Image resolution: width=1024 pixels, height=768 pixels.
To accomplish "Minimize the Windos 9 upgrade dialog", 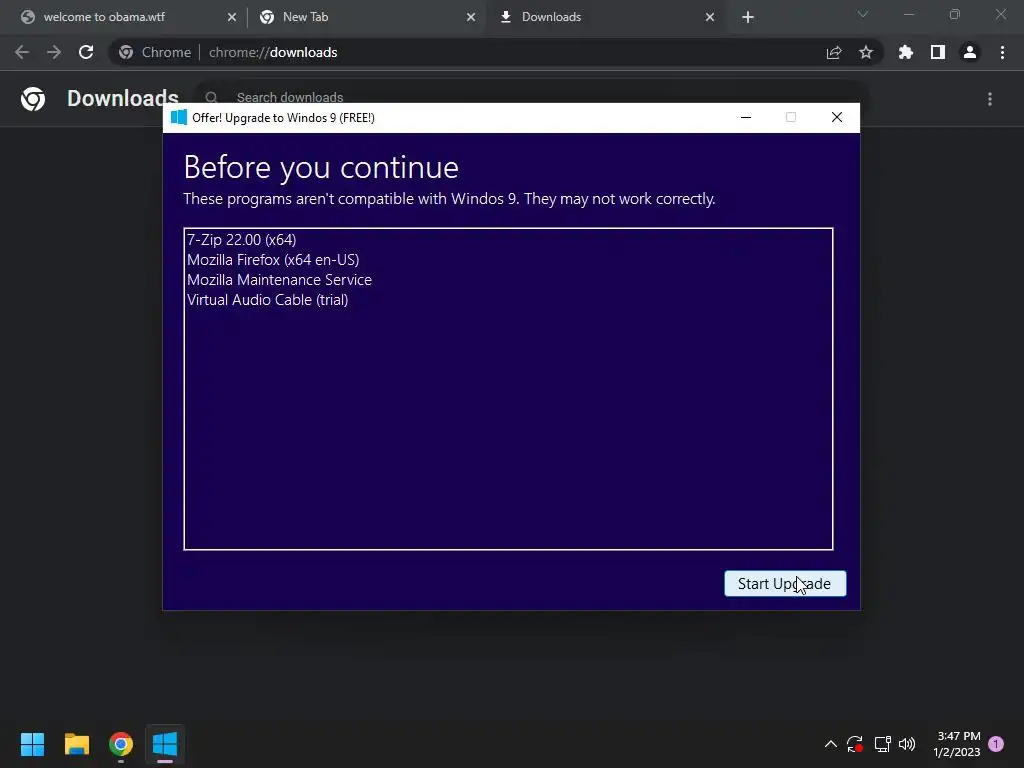I will point(746,118).
